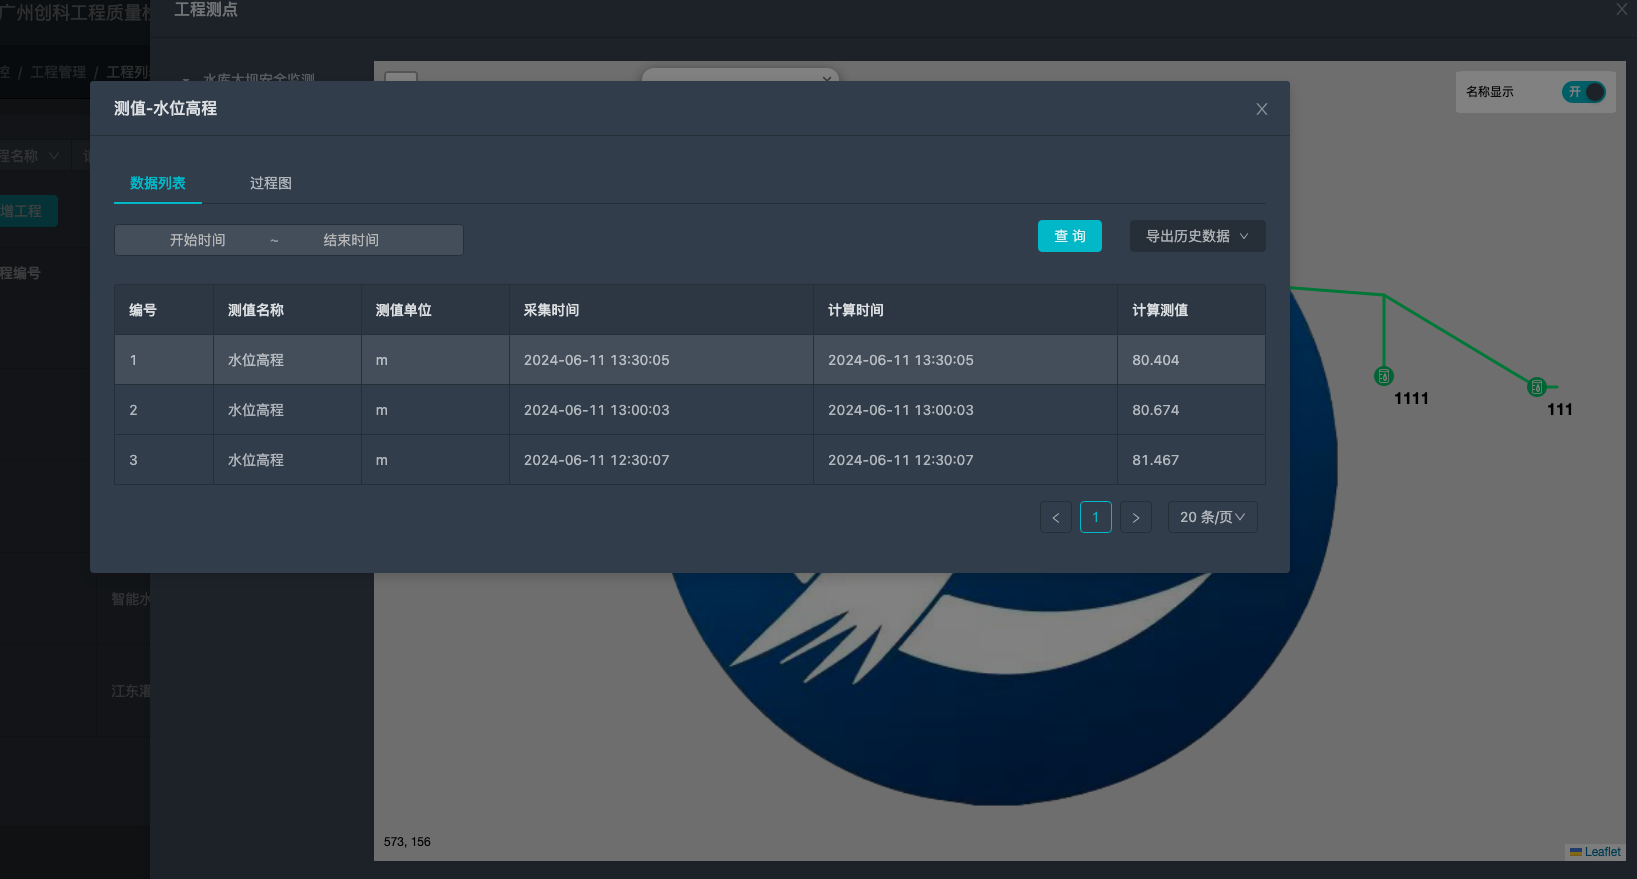1637x879 pixels.
Task: Select page 1 in pagination
Action: tap(1095, 517)
